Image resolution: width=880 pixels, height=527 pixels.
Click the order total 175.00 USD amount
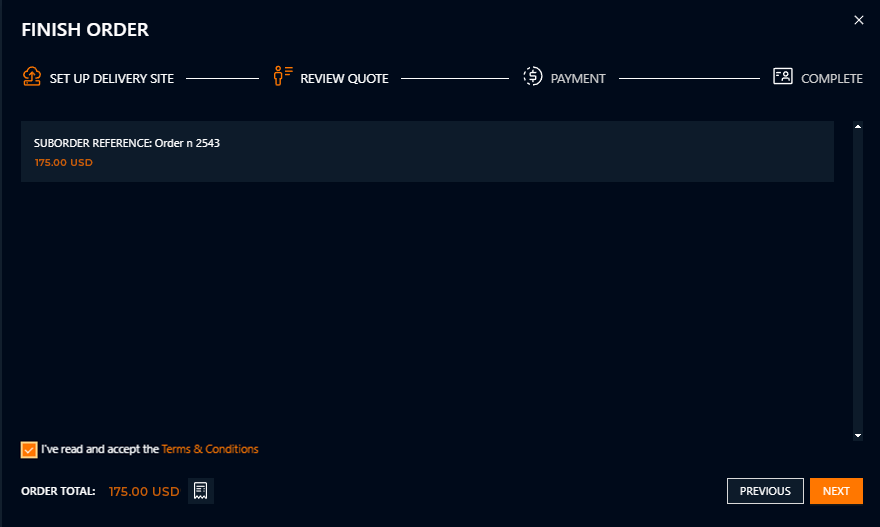click(x=144, y=491)
